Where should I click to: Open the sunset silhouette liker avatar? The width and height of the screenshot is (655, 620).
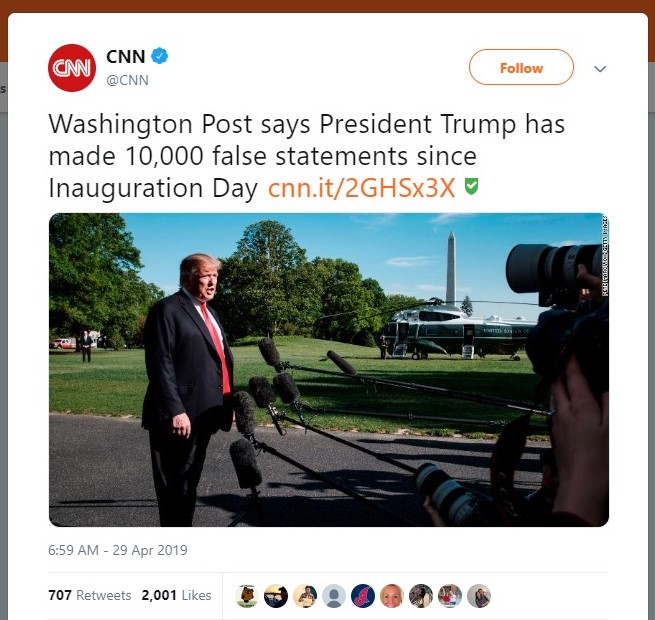(x=276, y=595)
